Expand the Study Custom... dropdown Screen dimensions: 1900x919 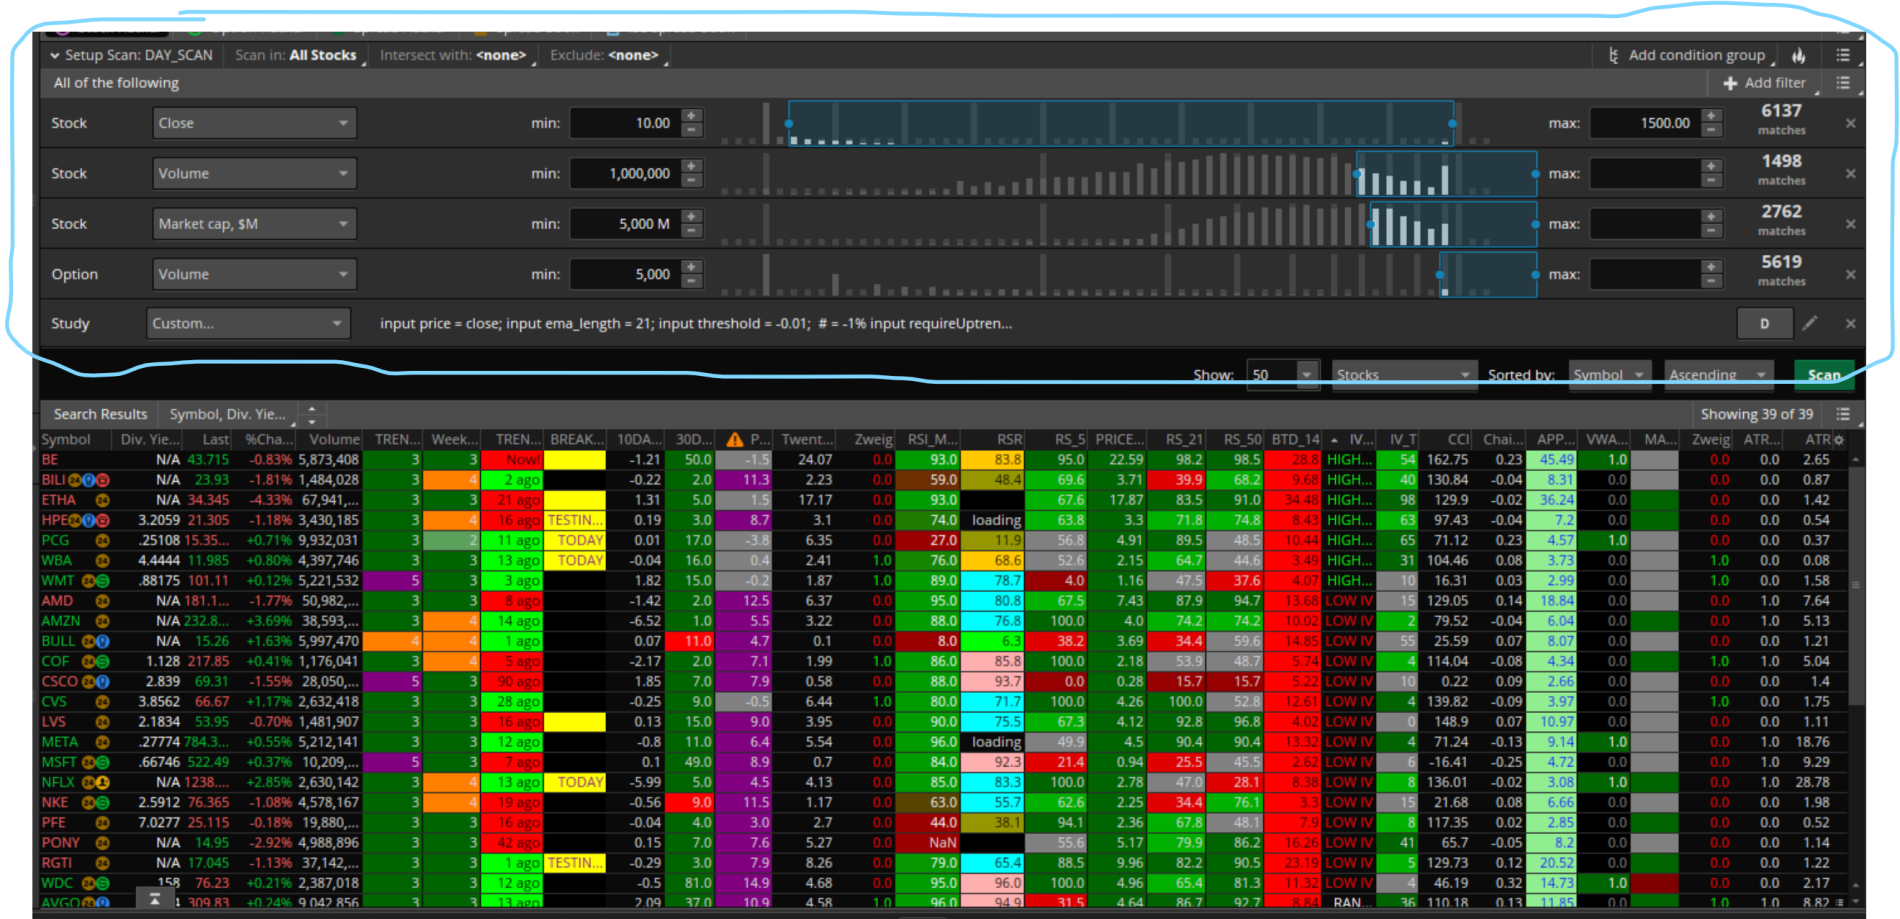tap(248, 323)
